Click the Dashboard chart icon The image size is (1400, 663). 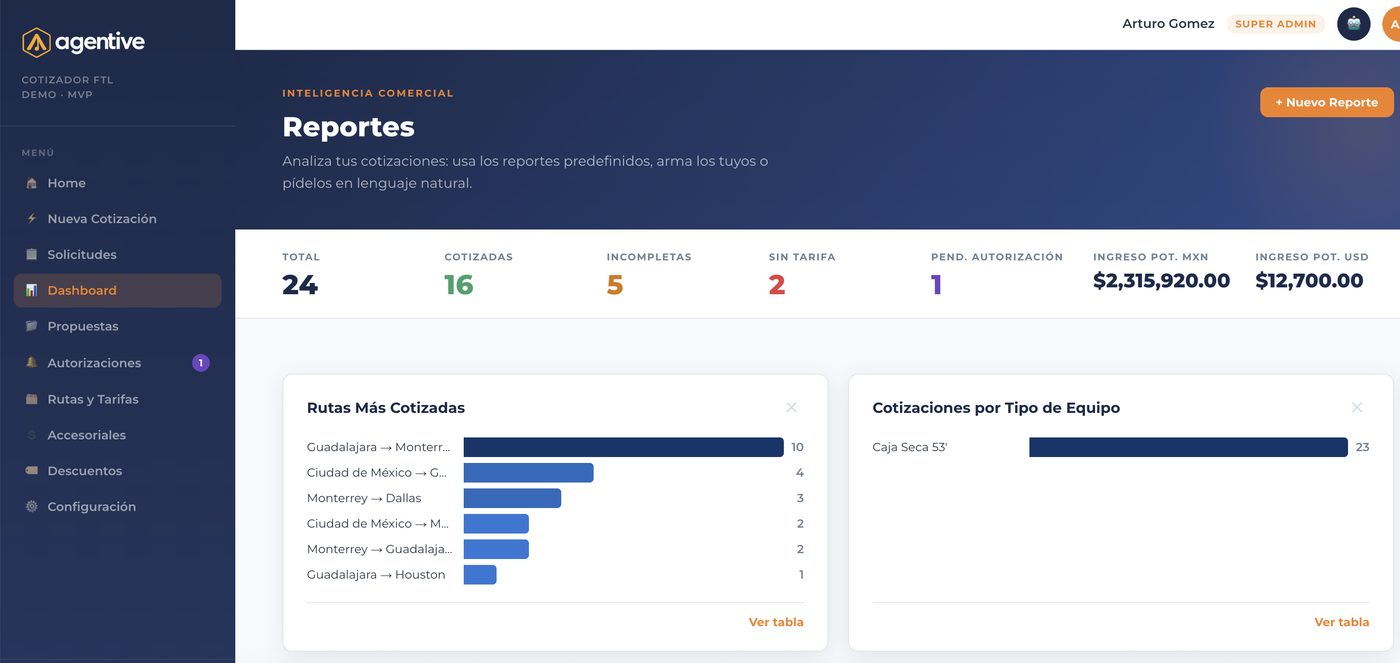click(x=31, y=290)
